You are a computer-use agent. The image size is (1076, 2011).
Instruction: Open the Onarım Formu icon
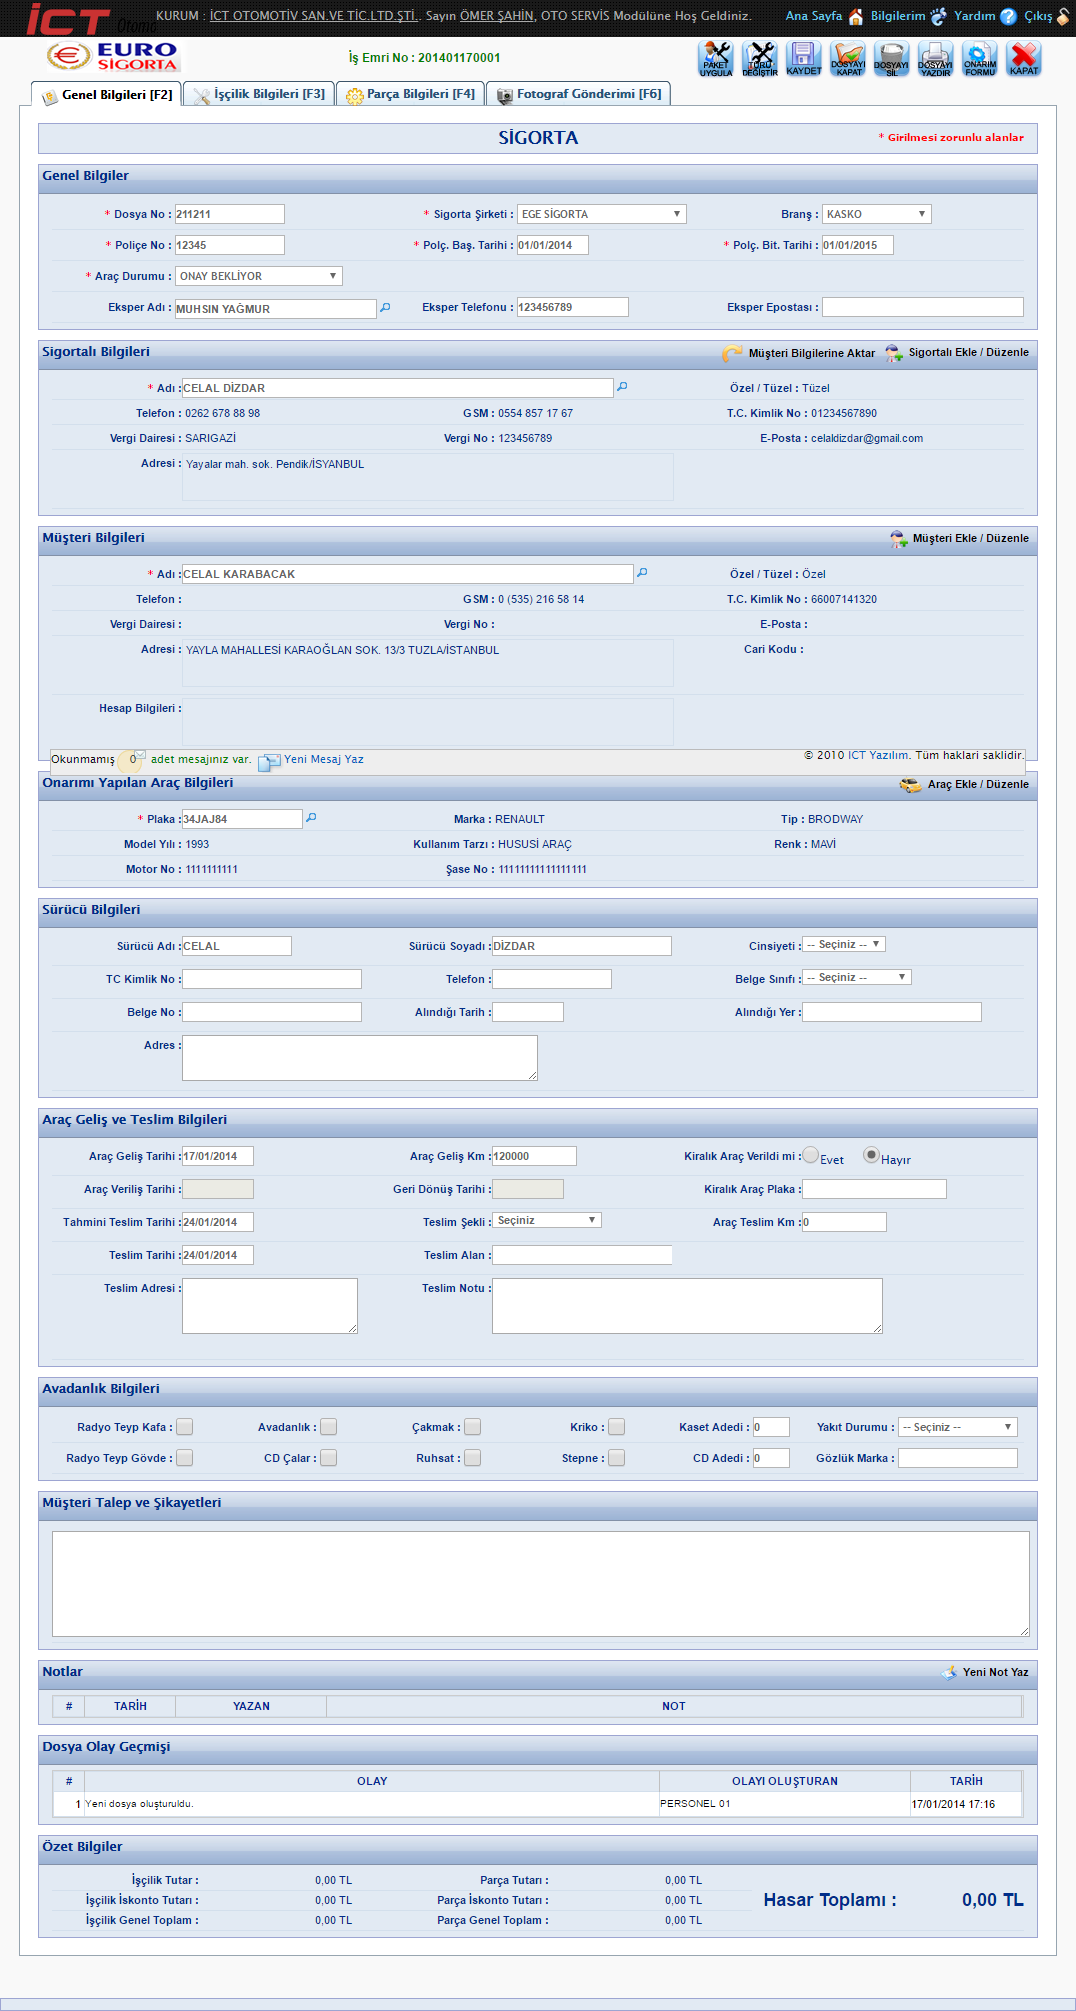click(979, 59)
